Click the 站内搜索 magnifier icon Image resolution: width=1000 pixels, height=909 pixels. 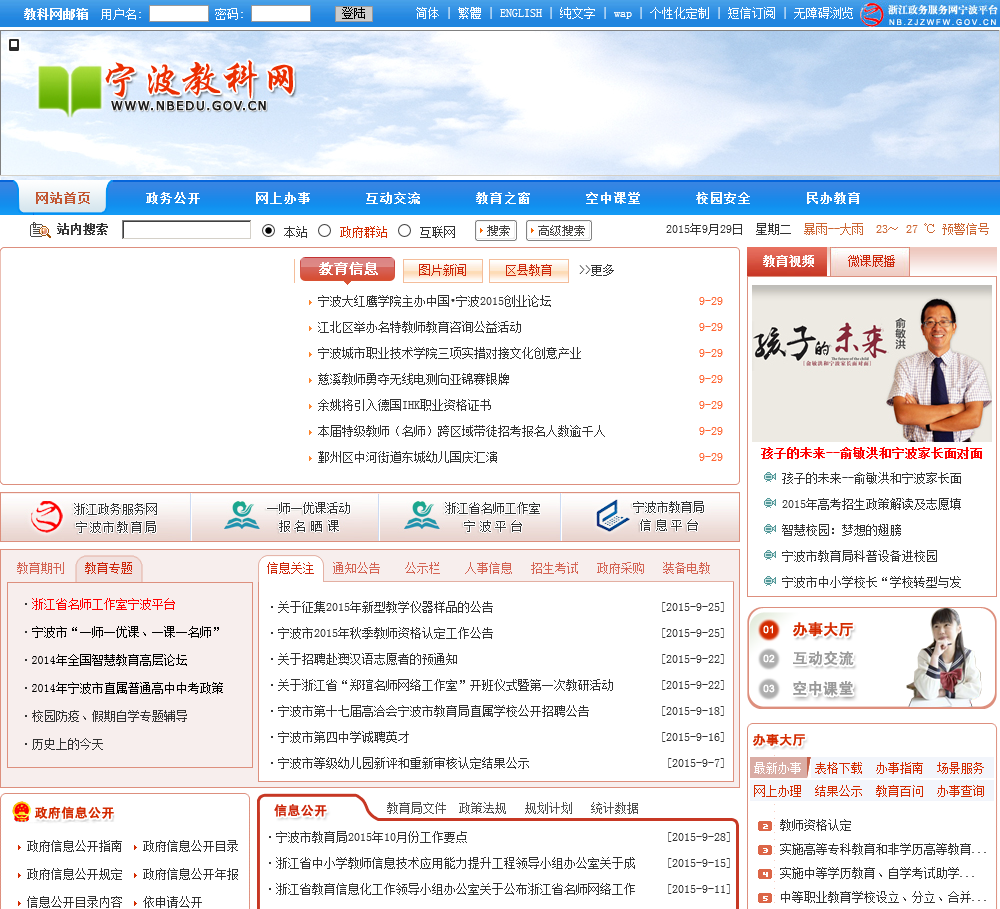click(40, 230)
